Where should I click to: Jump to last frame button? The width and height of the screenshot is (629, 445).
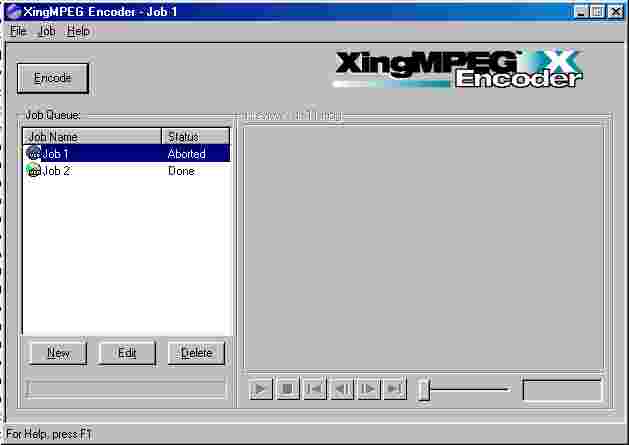pos(395,388)
